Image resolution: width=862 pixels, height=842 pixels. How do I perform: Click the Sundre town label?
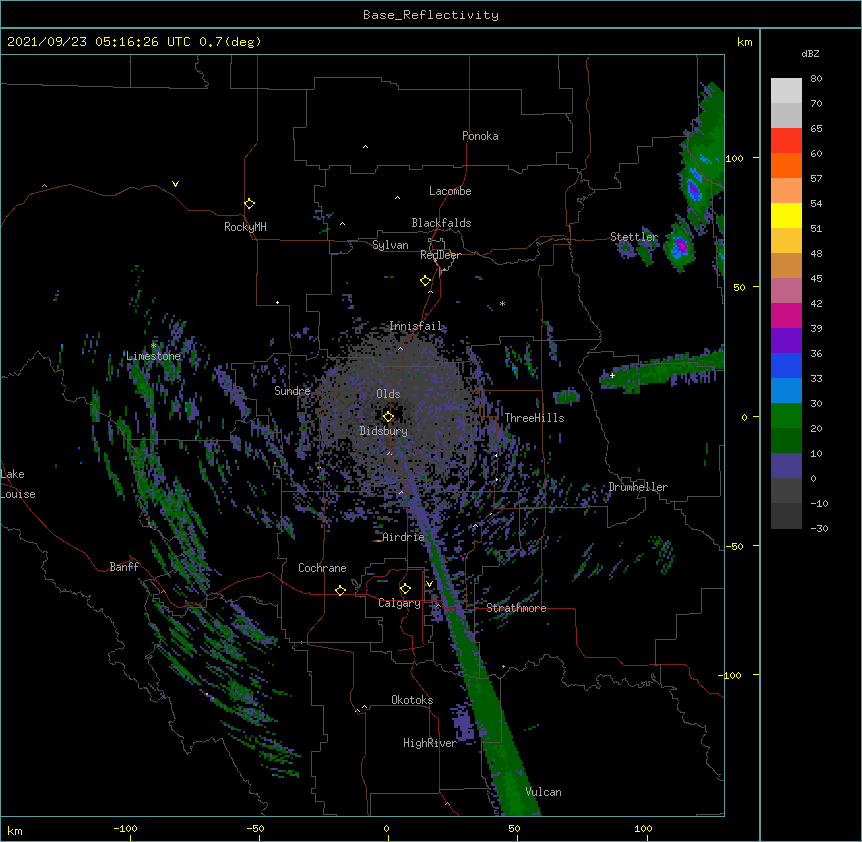coord(292,391)
